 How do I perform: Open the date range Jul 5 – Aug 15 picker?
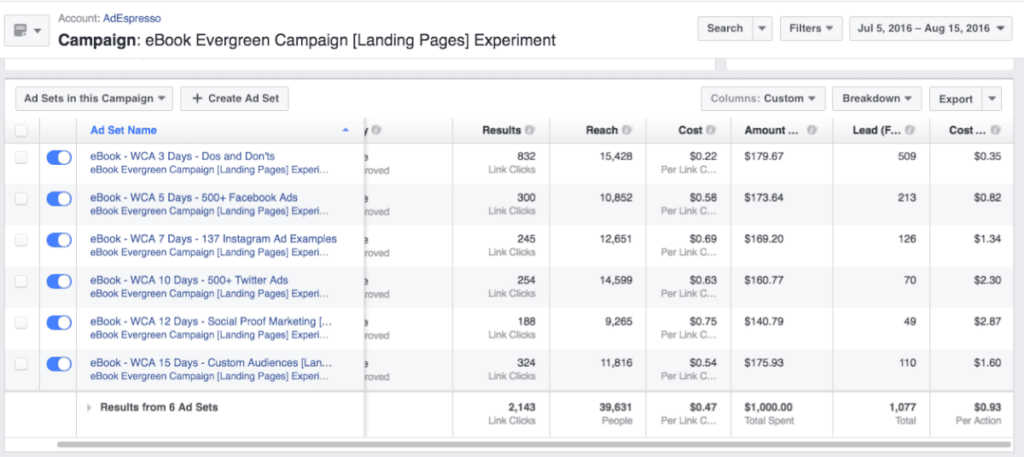click(x=930, y=28)
